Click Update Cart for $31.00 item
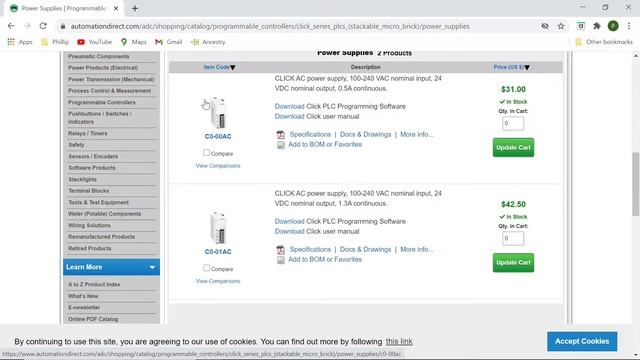This screenshot has width=640, height=360. [x=513, y=147]
